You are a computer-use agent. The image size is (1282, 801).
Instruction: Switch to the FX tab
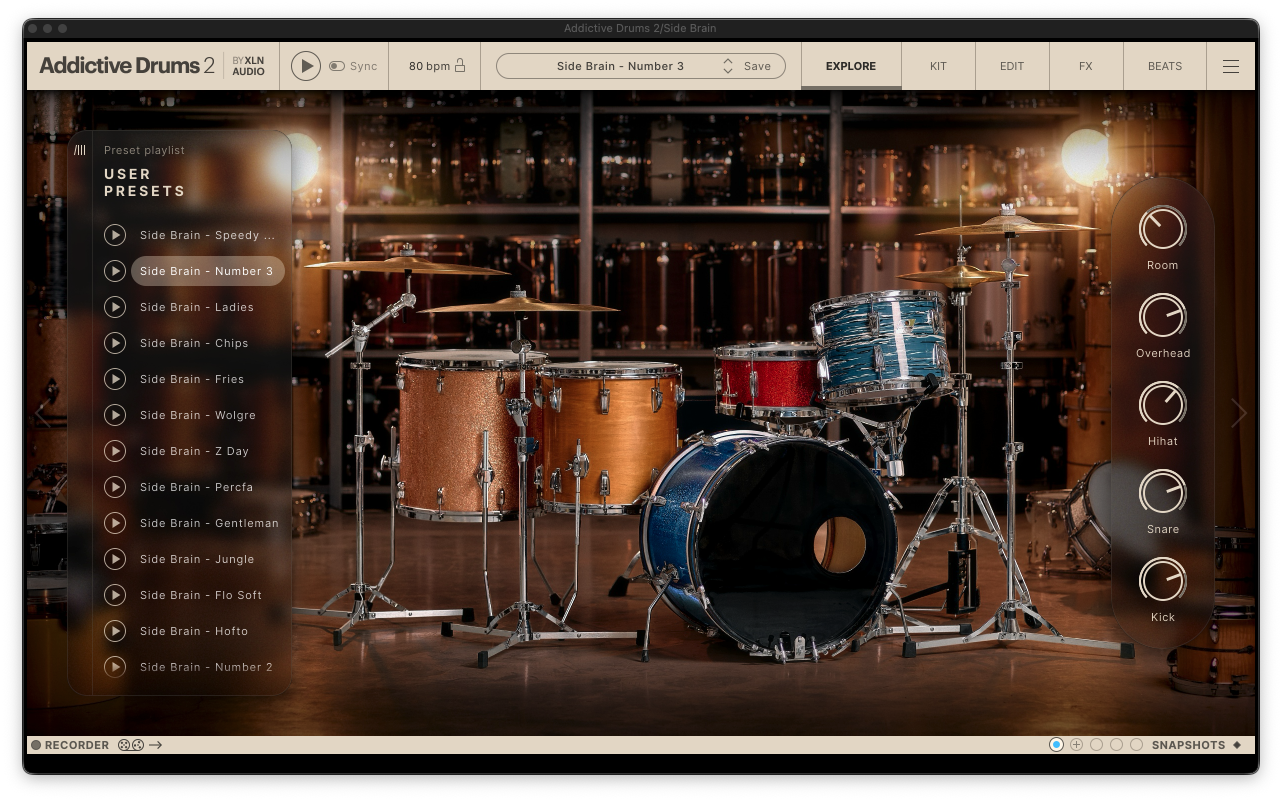pos(1086,66)
